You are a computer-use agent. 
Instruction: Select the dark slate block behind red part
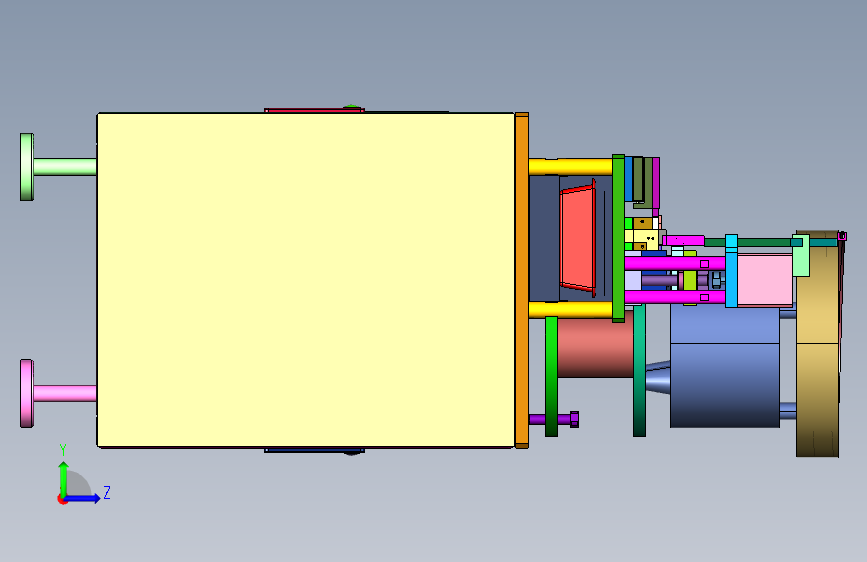coord(544,238)
